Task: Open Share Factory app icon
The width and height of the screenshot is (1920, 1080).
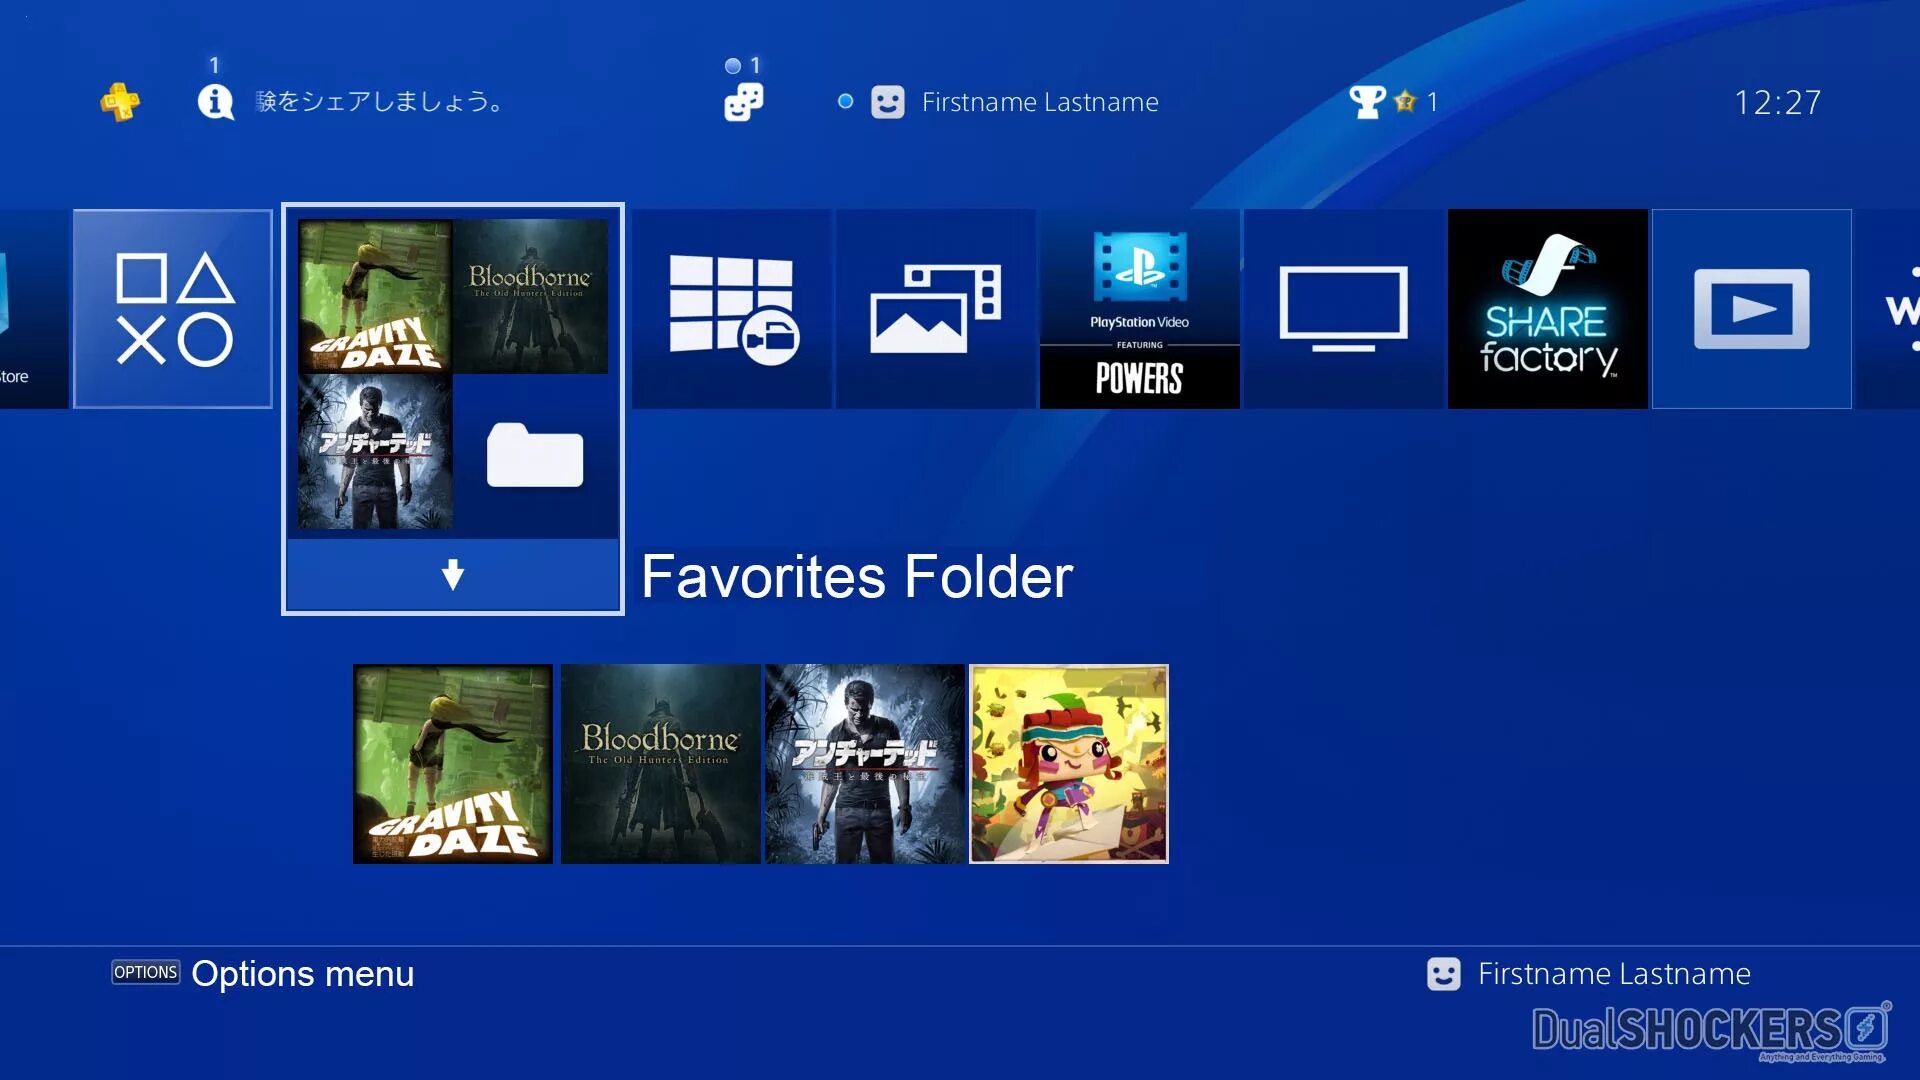Action: (x=1547, y=307)
